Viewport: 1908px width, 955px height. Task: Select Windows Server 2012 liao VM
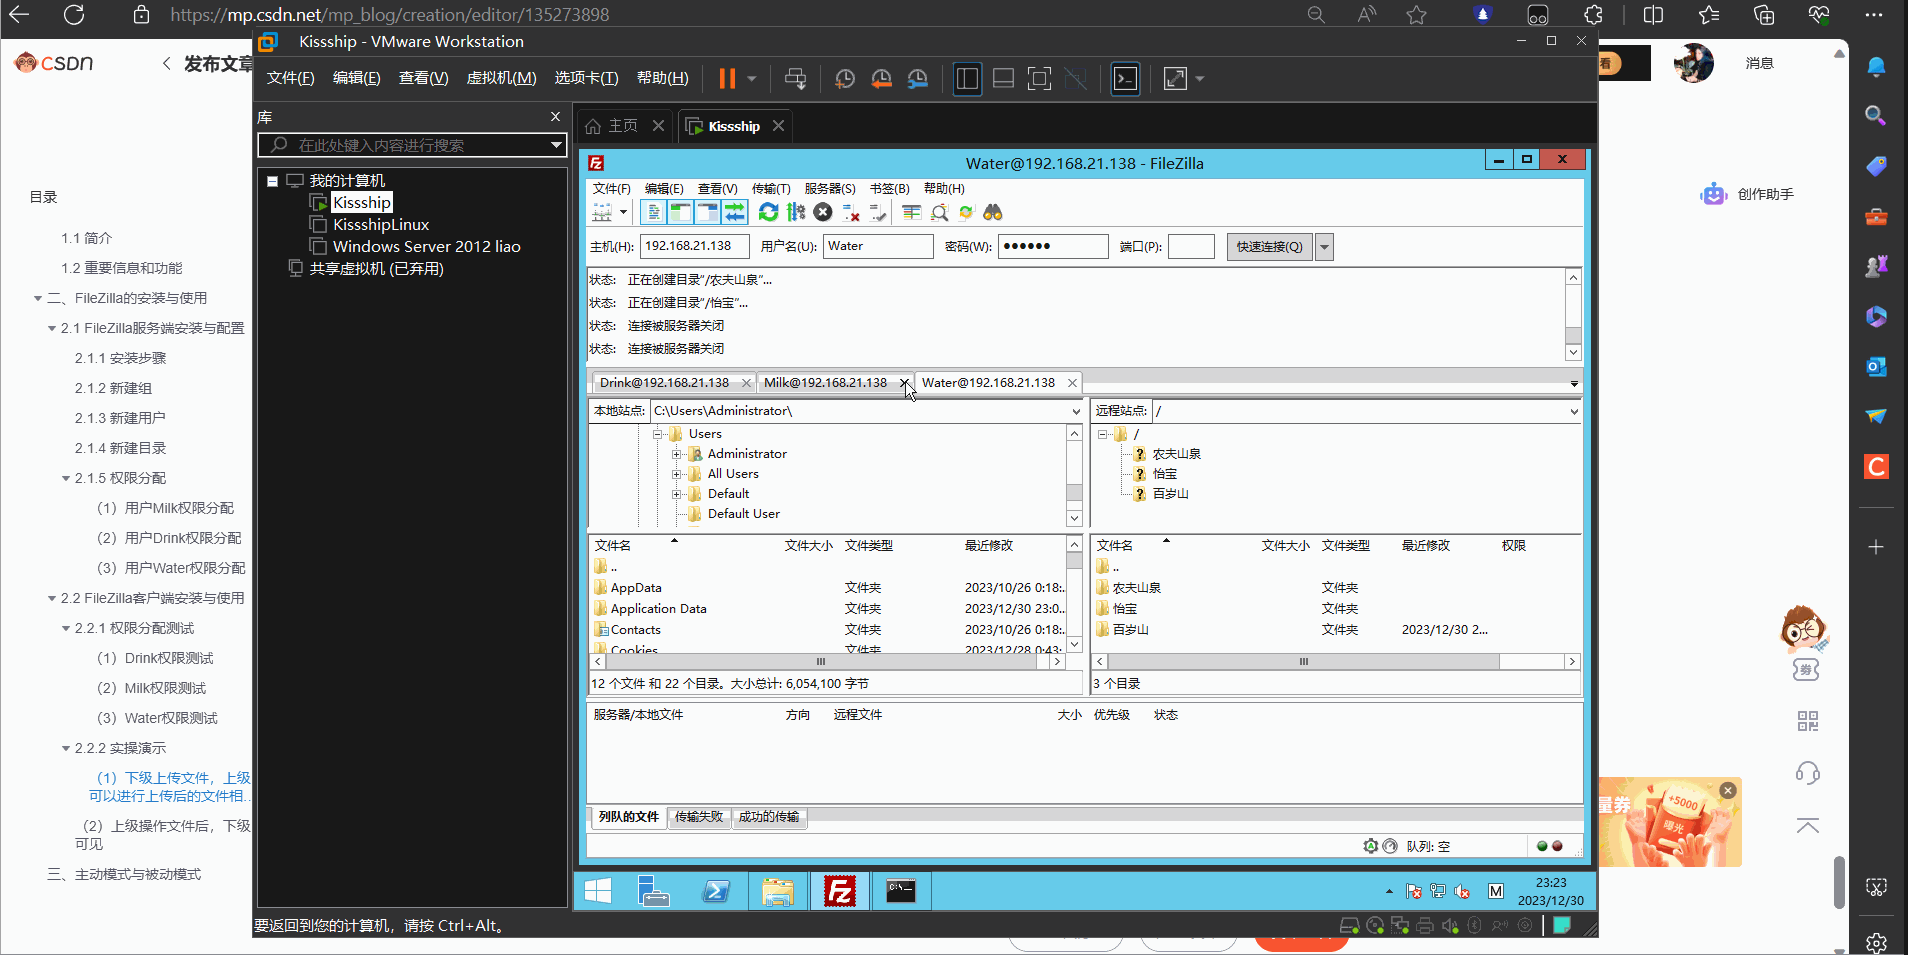(427, 247)
